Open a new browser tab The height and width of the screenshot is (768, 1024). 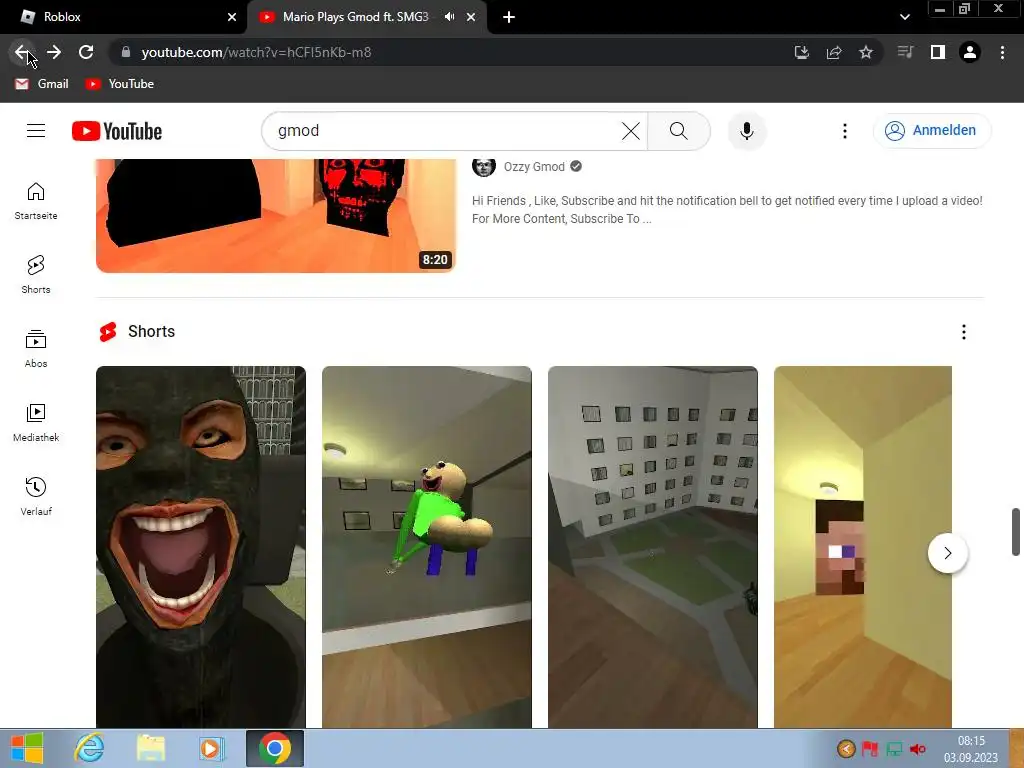(509, 18)
